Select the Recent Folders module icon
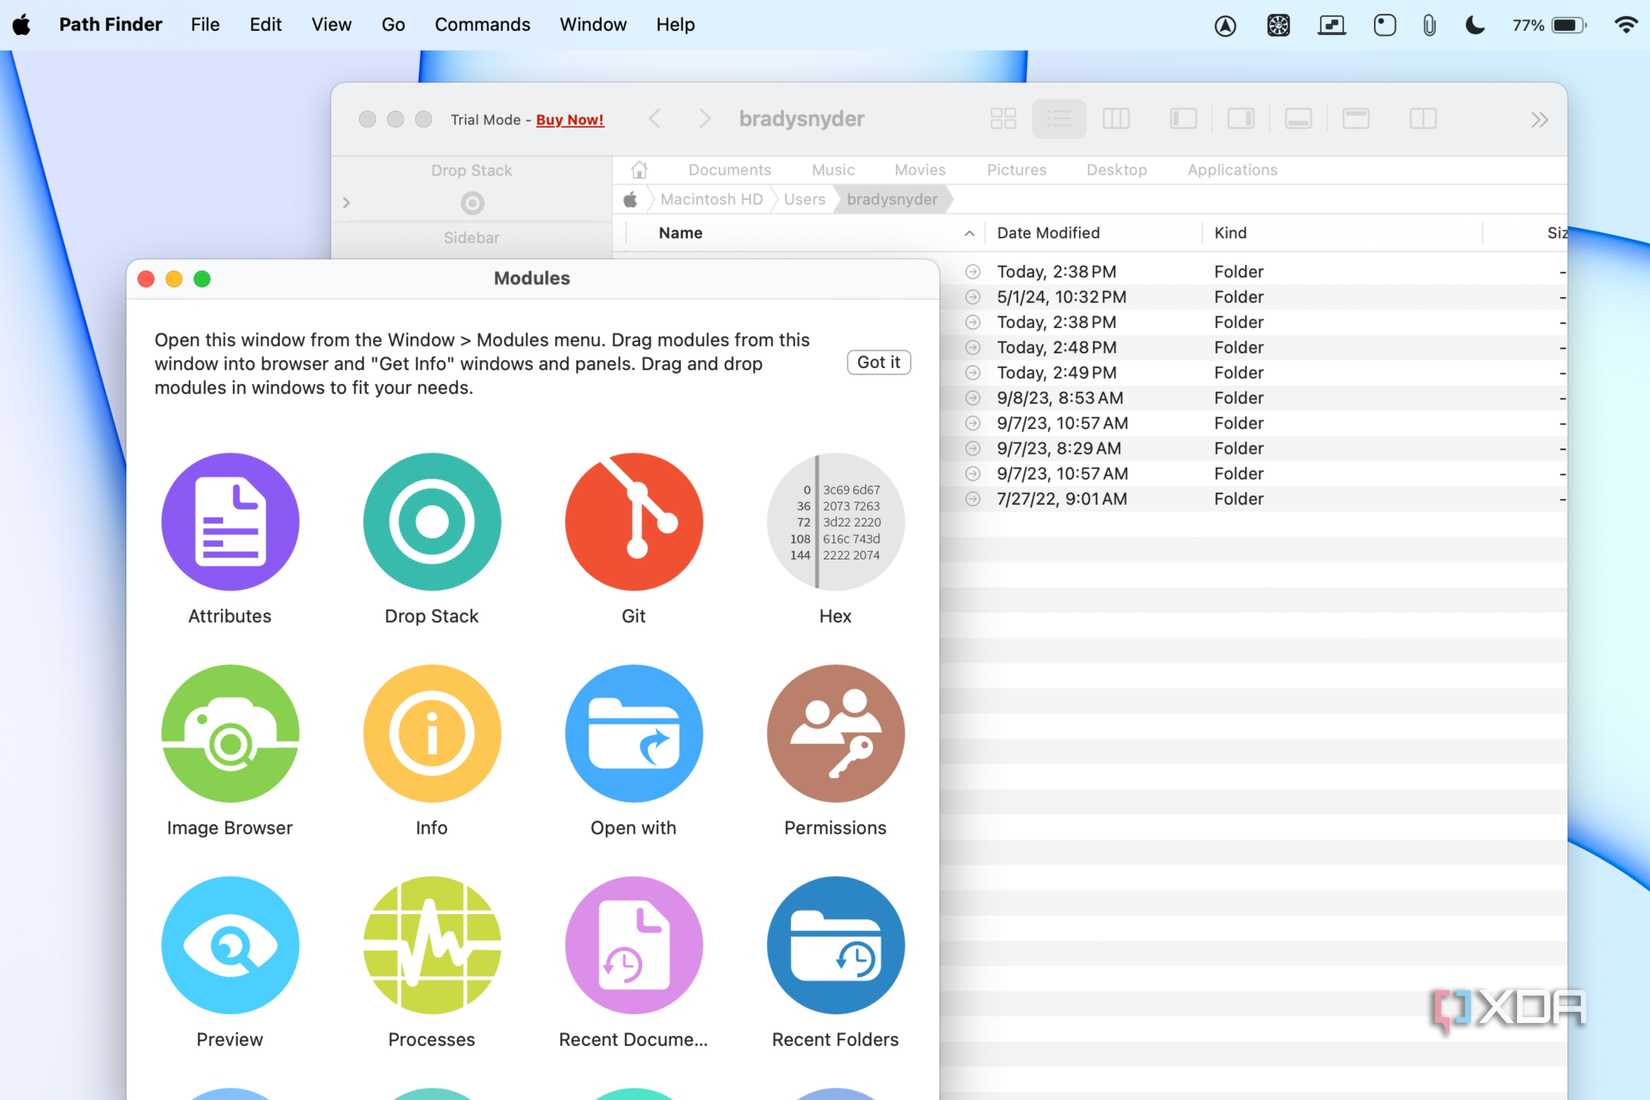The height and width of the screenshot is (1100, 1650). 836,946
